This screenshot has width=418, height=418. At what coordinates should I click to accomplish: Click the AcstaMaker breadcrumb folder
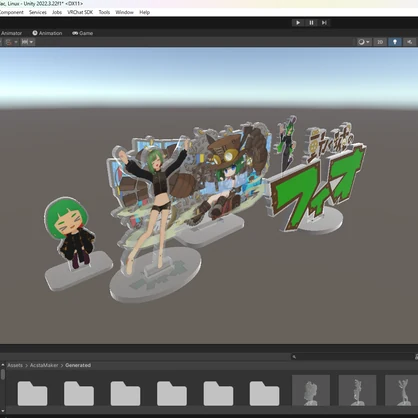44,365
